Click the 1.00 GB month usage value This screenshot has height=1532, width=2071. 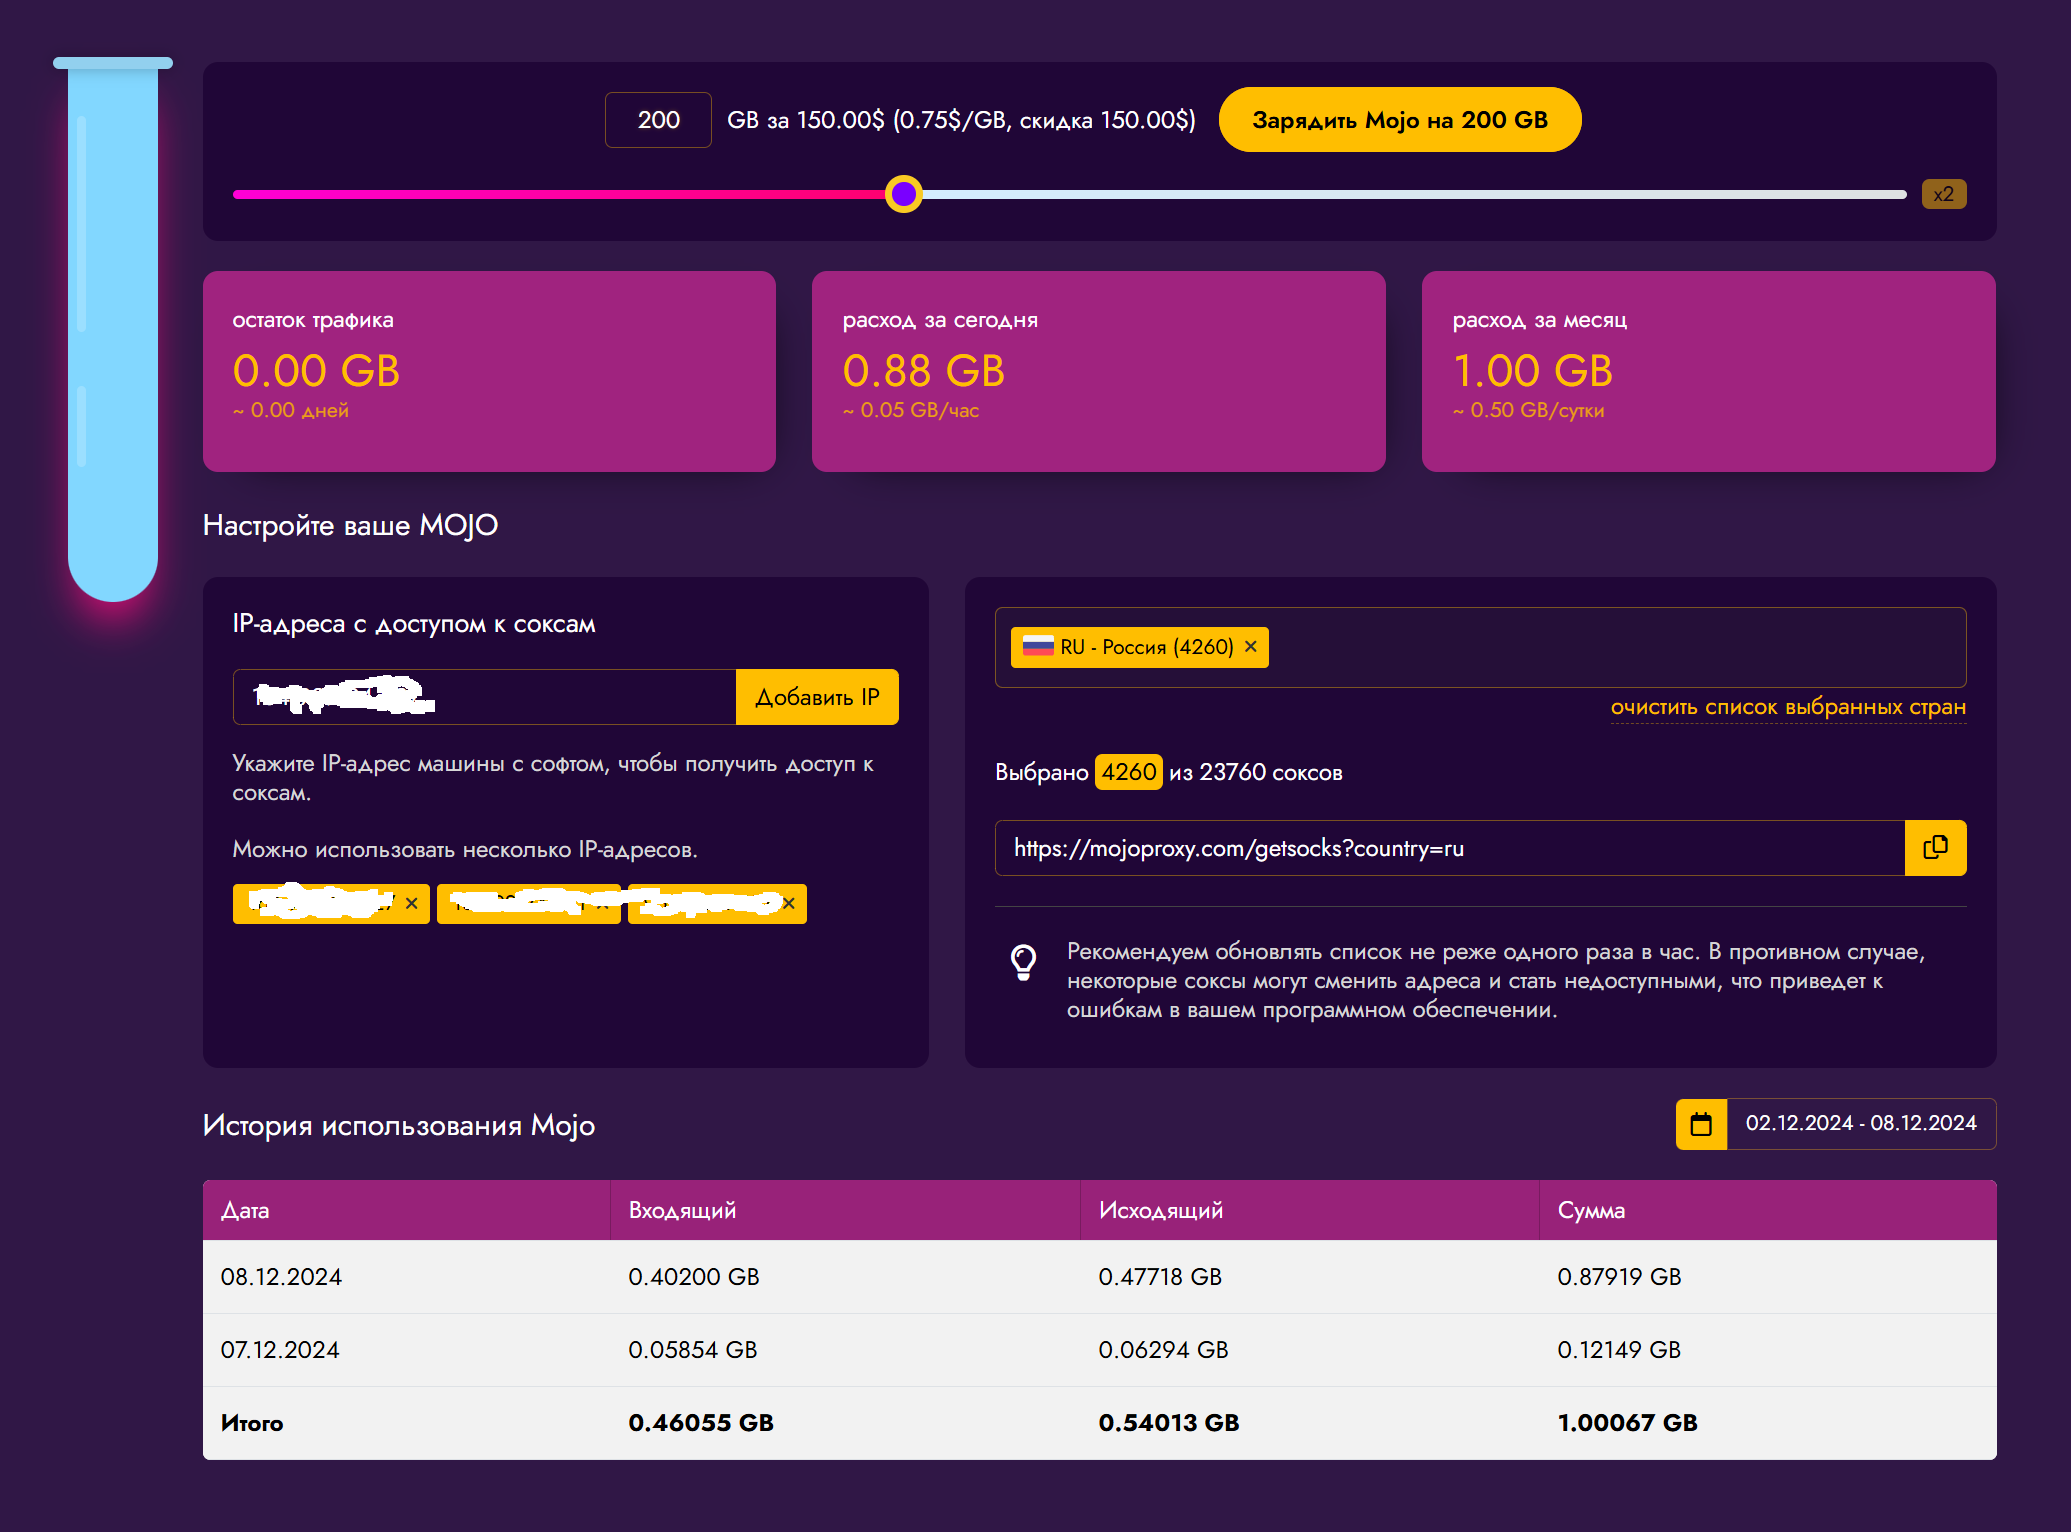click(x=1533, y=371)
